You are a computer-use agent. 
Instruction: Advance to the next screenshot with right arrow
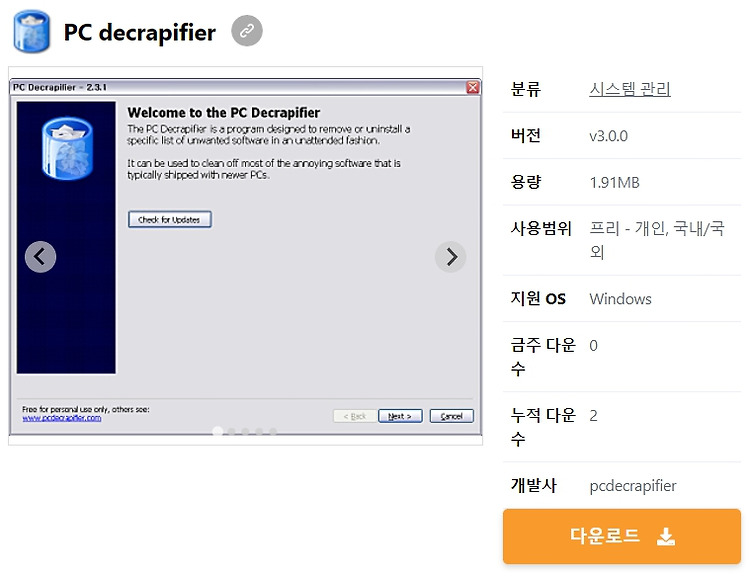451,257
